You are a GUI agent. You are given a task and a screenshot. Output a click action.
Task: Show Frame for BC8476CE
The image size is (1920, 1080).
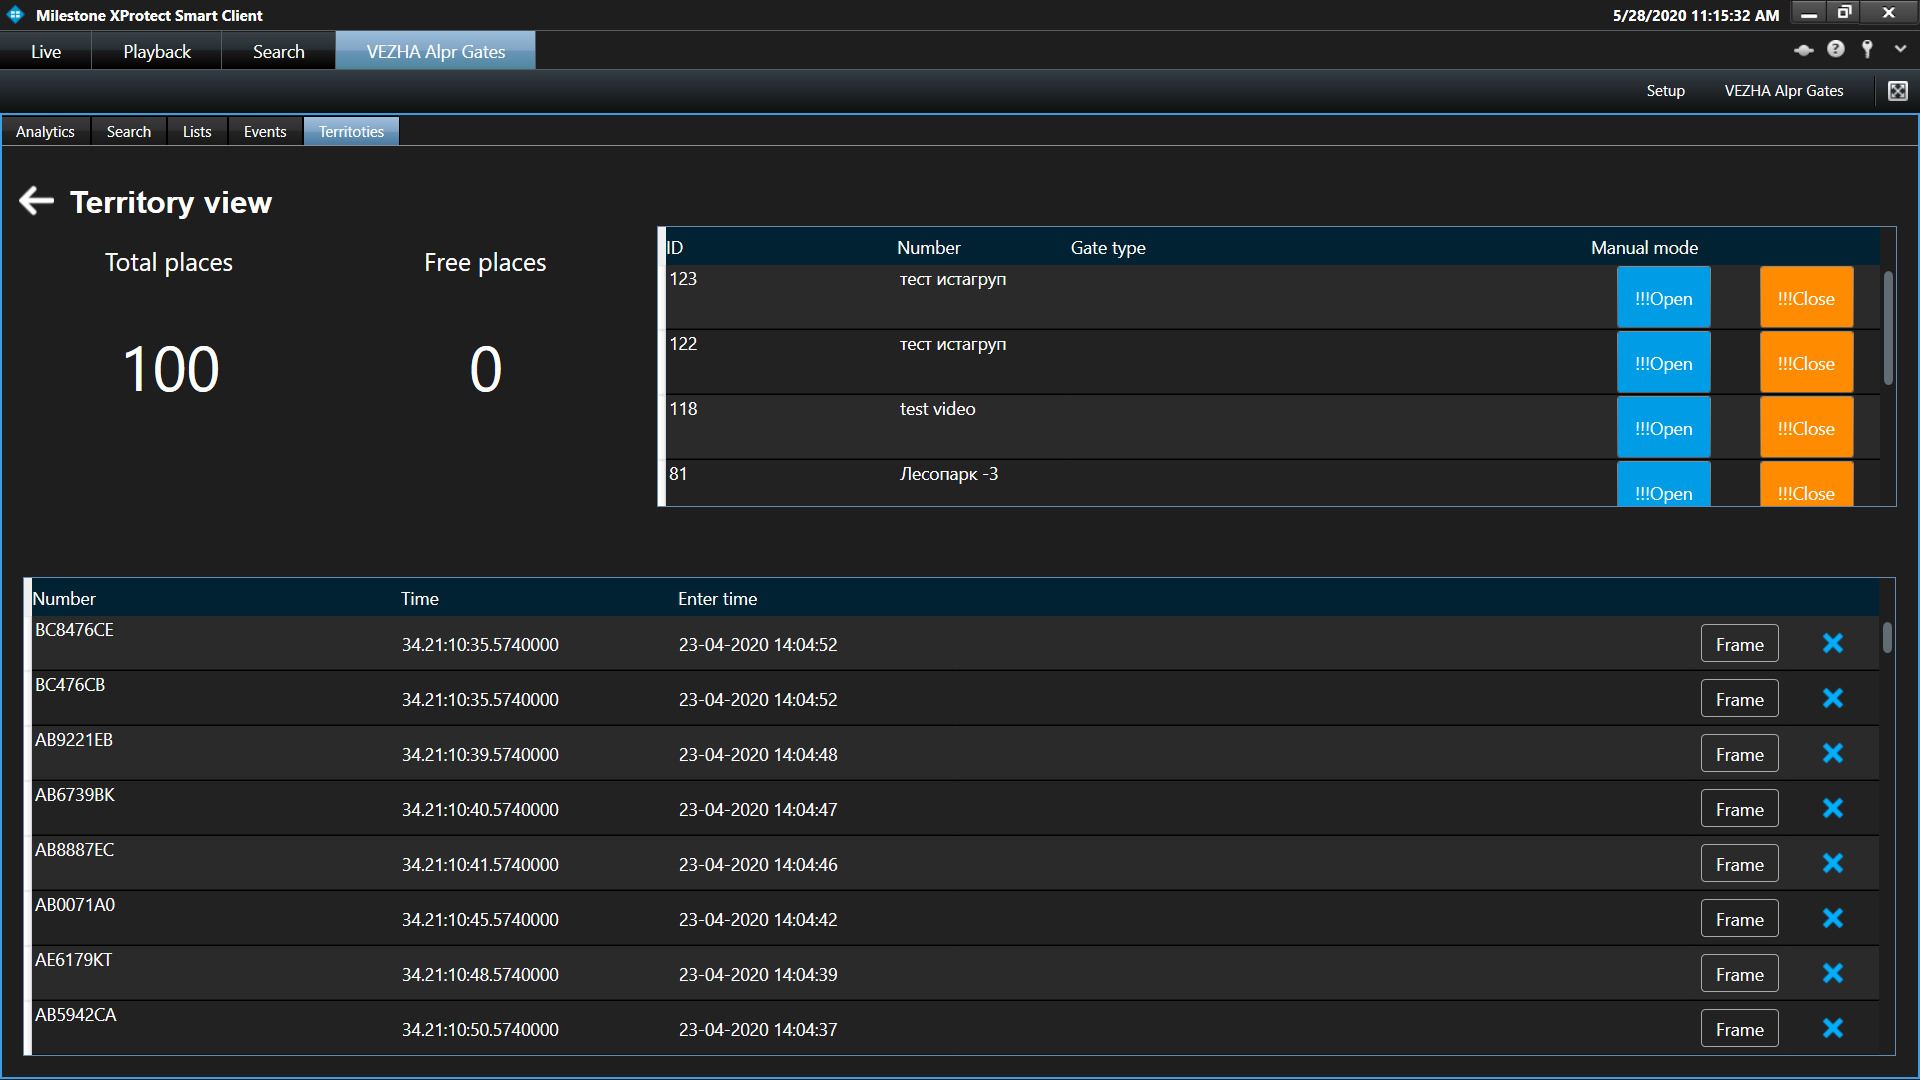(x=1739, y=644)
